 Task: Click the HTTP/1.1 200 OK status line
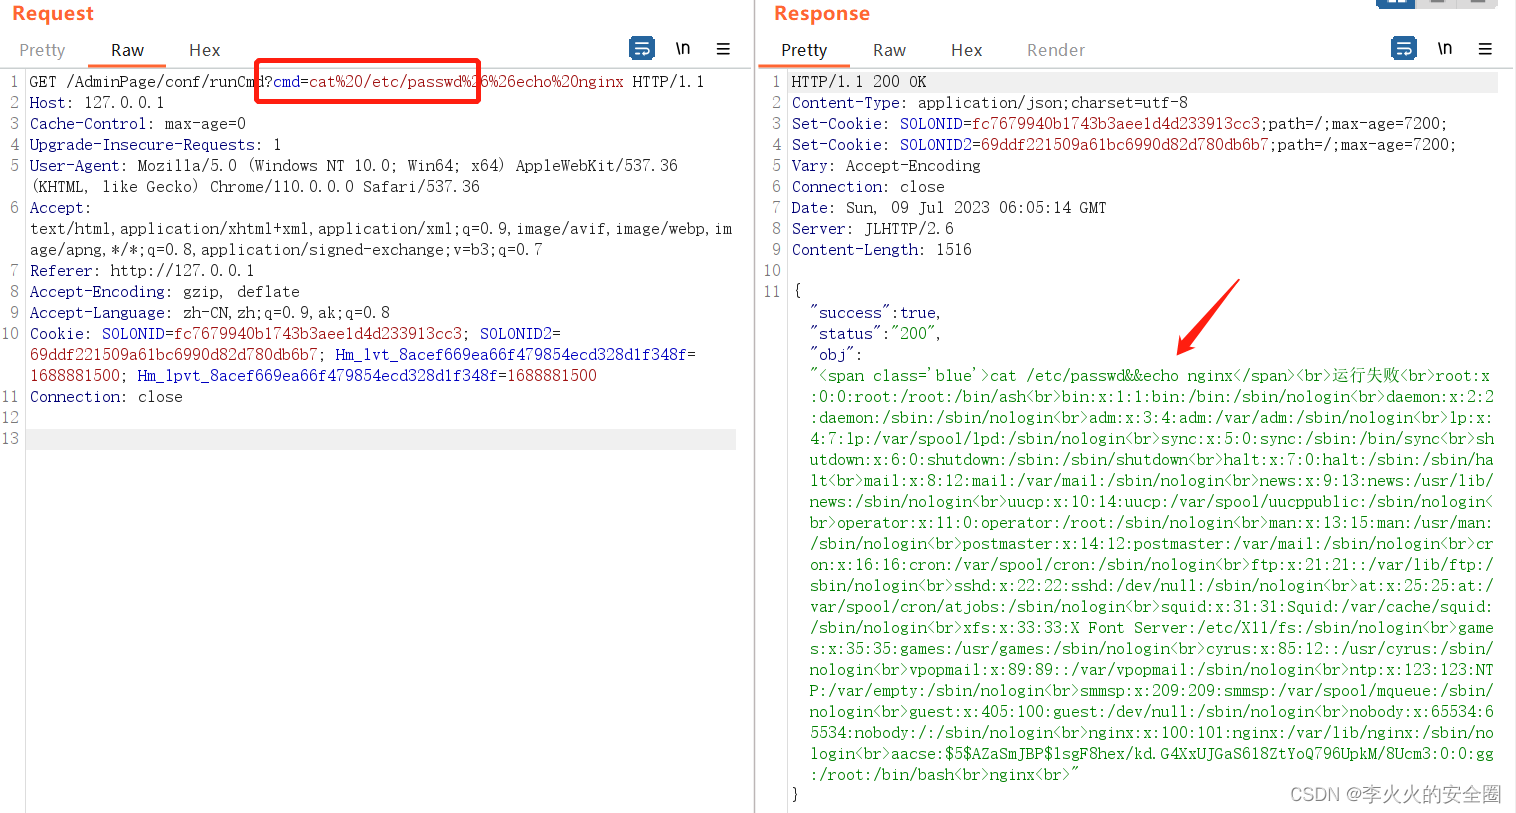point(858,82)
